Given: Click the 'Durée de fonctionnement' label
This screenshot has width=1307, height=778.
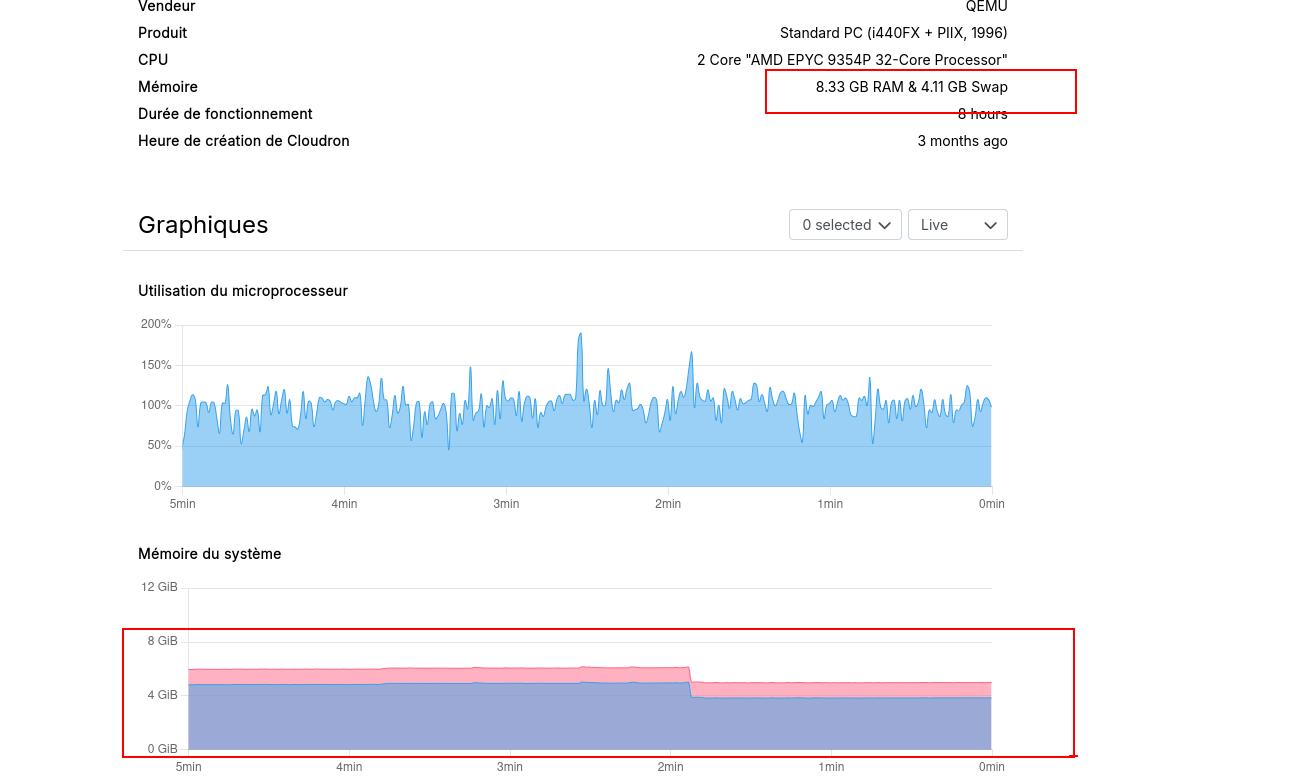Looking at the screenshot, I should [225, 113].
